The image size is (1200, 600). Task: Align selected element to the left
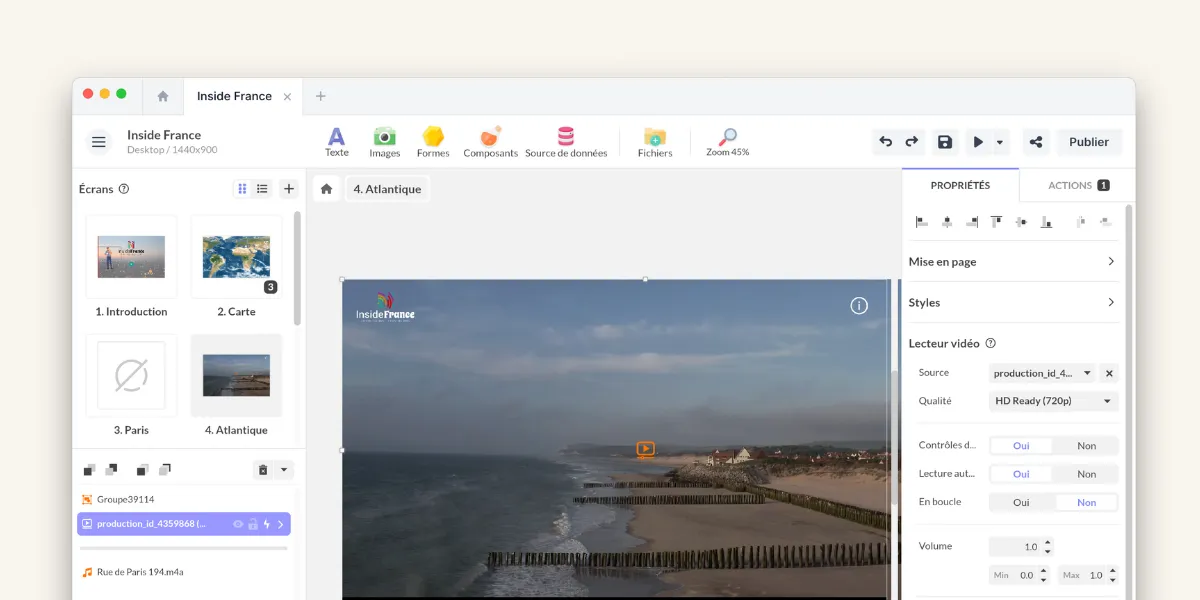[x=921, y=221]
